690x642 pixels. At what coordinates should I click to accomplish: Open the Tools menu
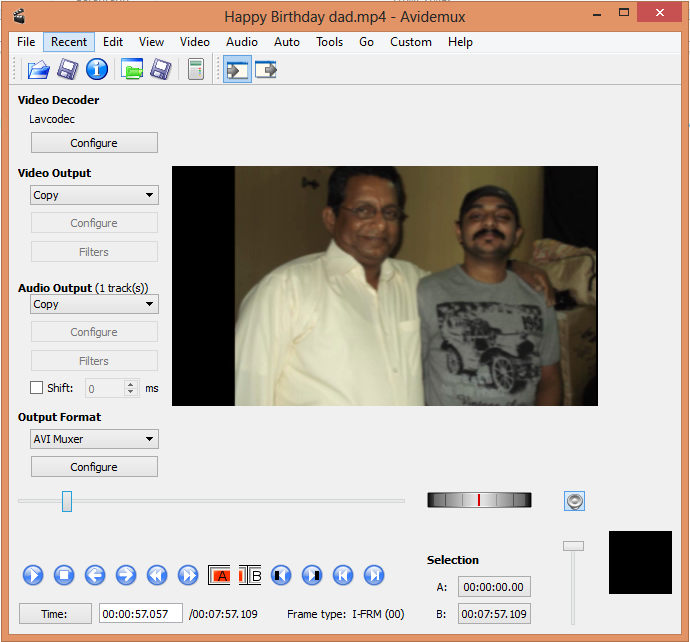pos(329,42)
